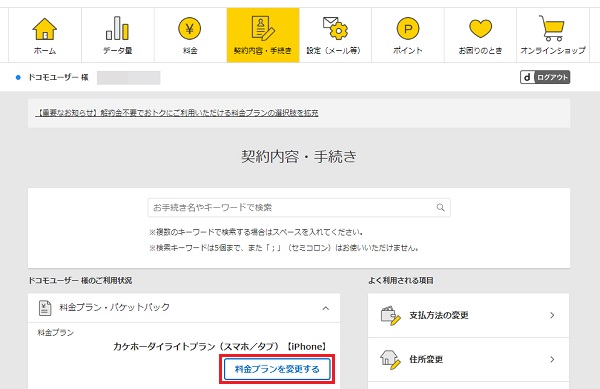Viewport: 600px width, 389px height.
Task: Open 設定（メール等） envelope gear icon
Action: (335, 28)
